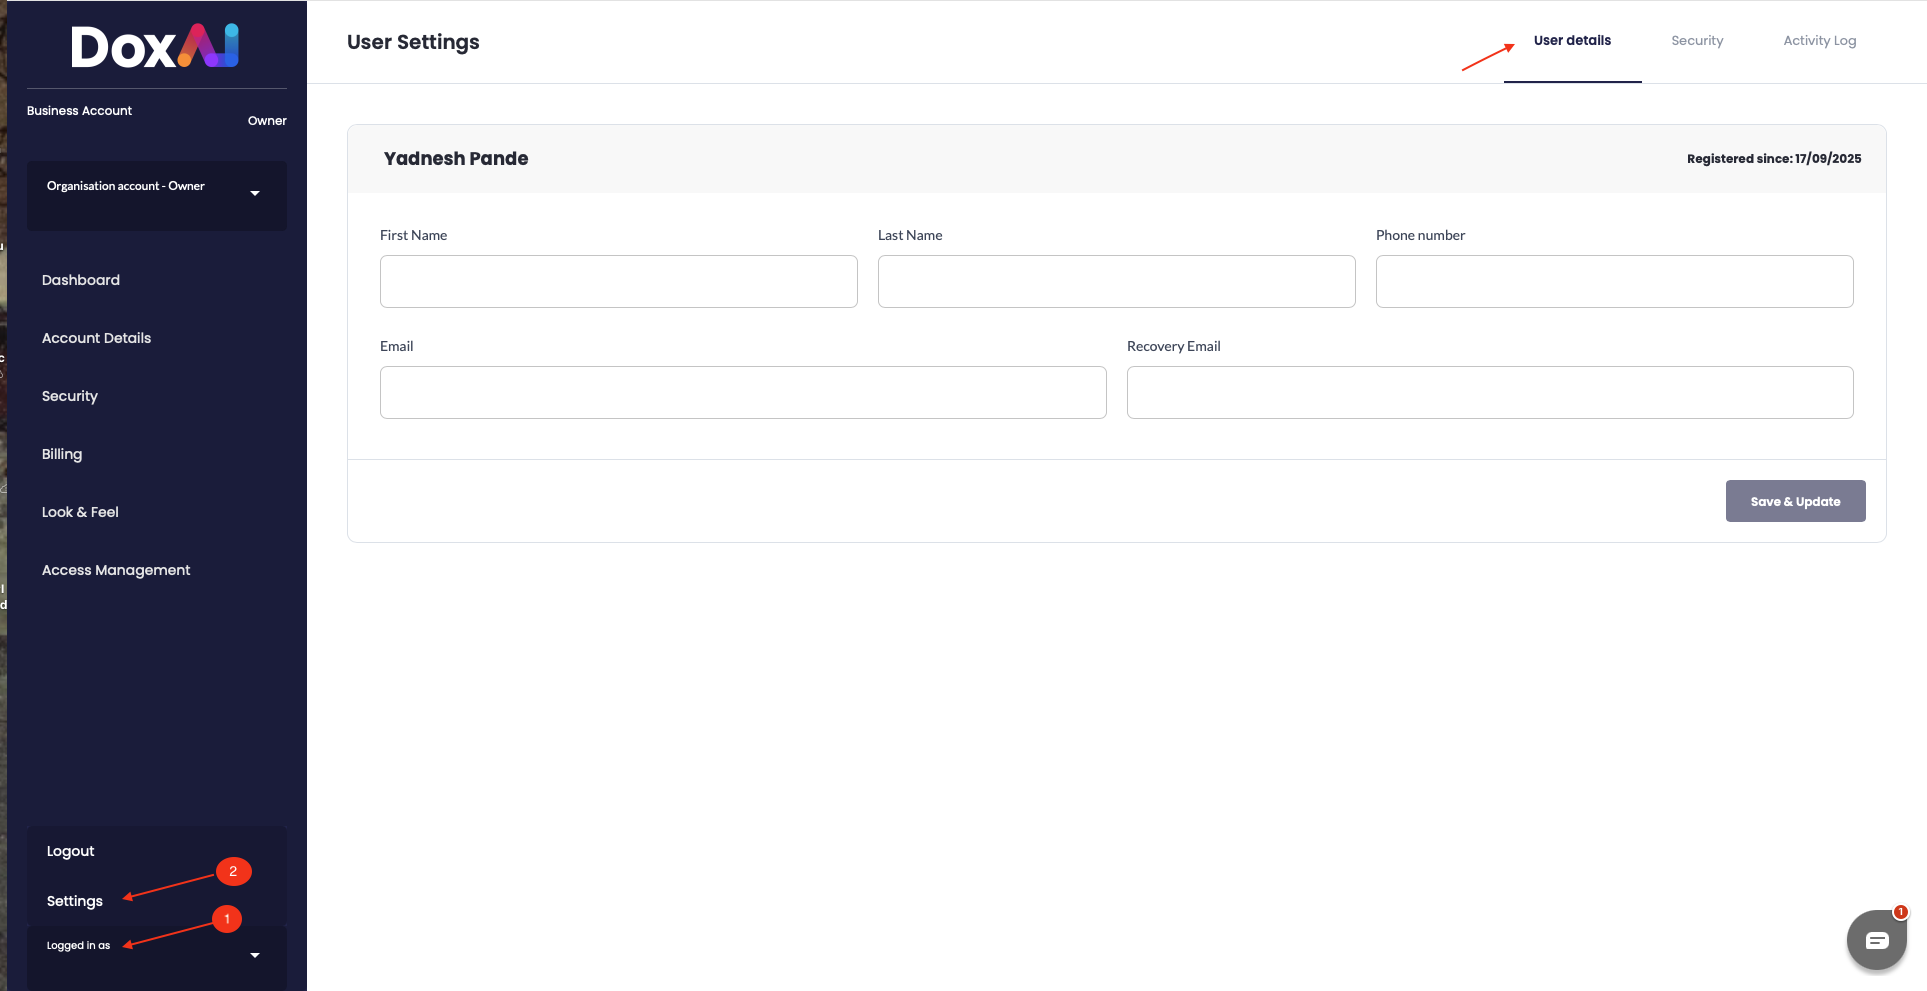This screenshot has width=1927, height=991.
Task: Open Settings in the bottom menu
Action: point(74,901)
